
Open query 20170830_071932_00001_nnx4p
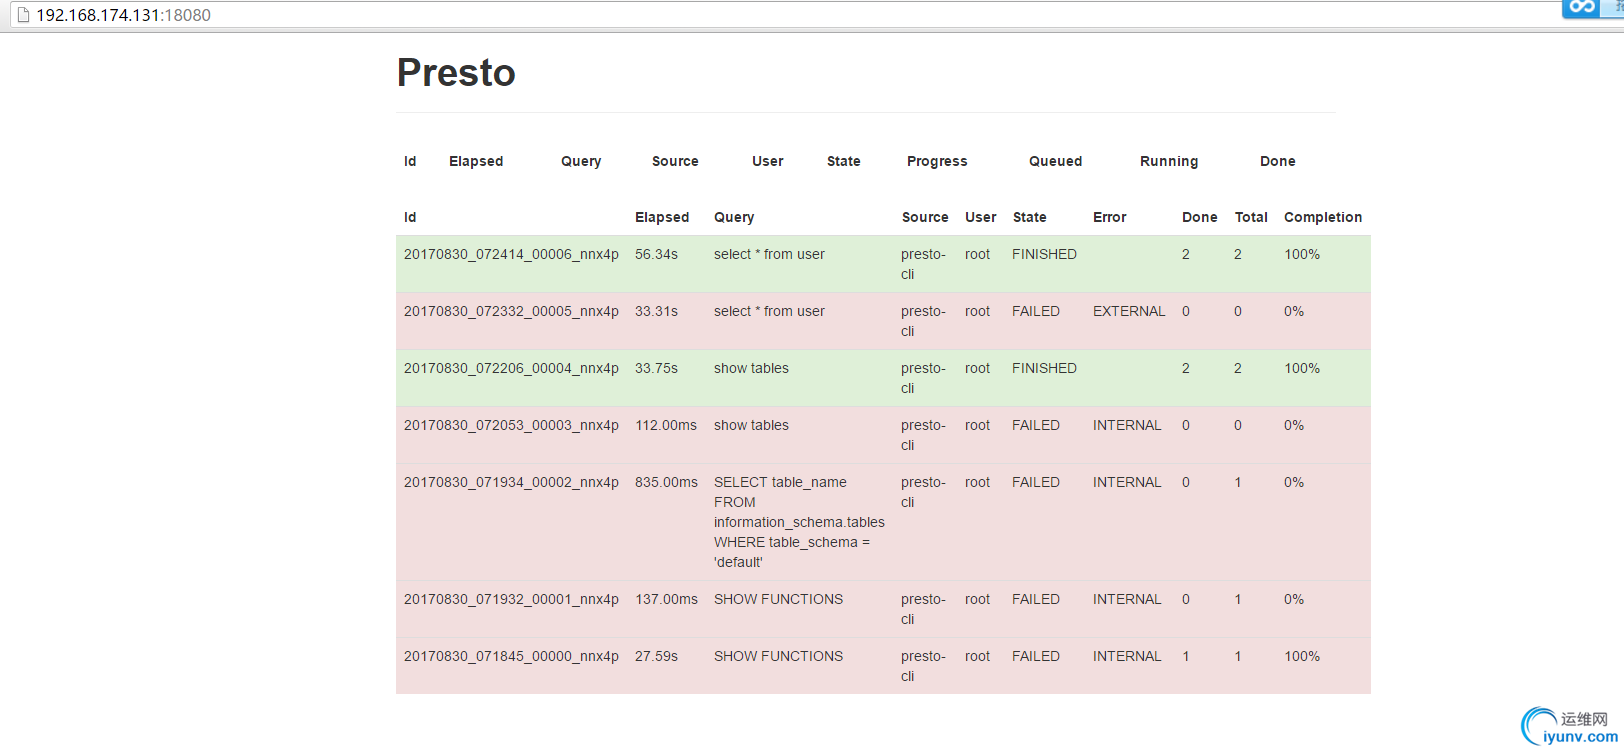(x=511, y=599)
